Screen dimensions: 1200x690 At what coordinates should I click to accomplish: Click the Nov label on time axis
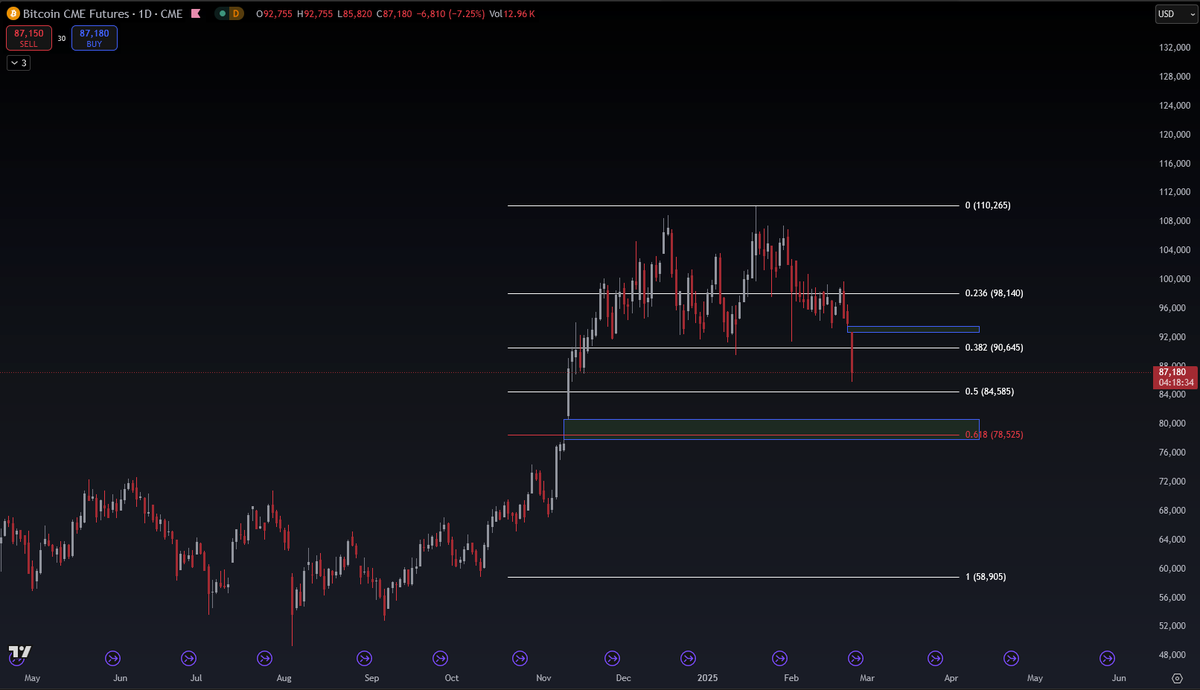543,678
